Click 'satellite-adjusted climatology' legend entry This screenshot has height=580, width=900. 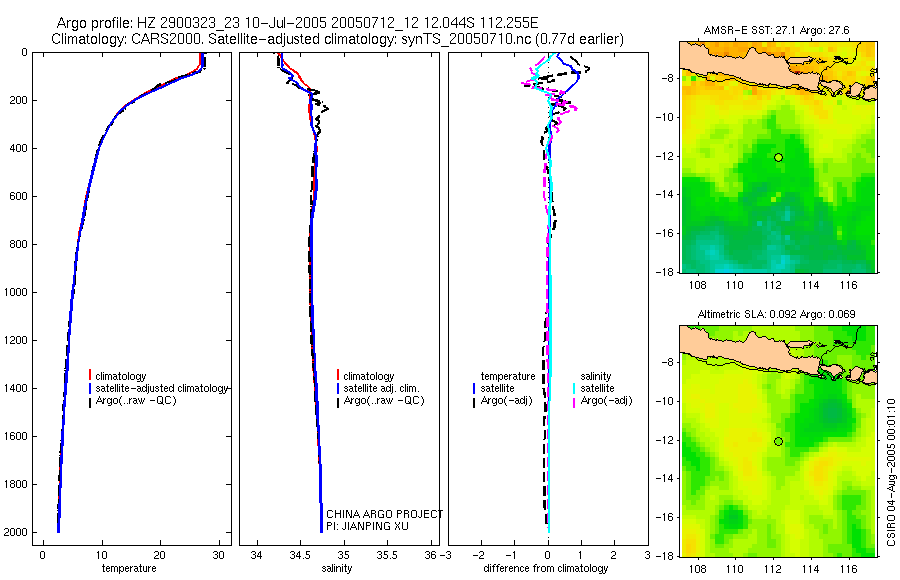tap(162, 388)
